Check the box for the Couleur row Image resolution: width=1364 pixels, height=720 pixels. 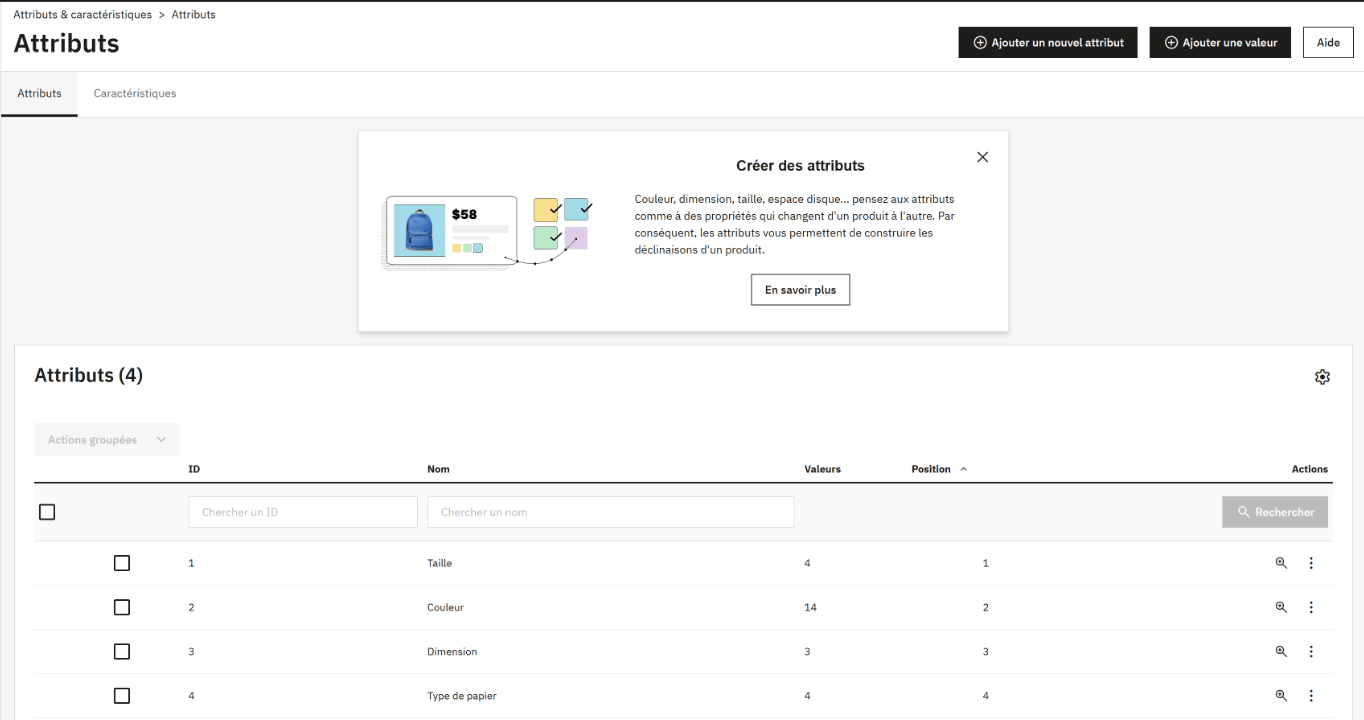tap(122, 607)
